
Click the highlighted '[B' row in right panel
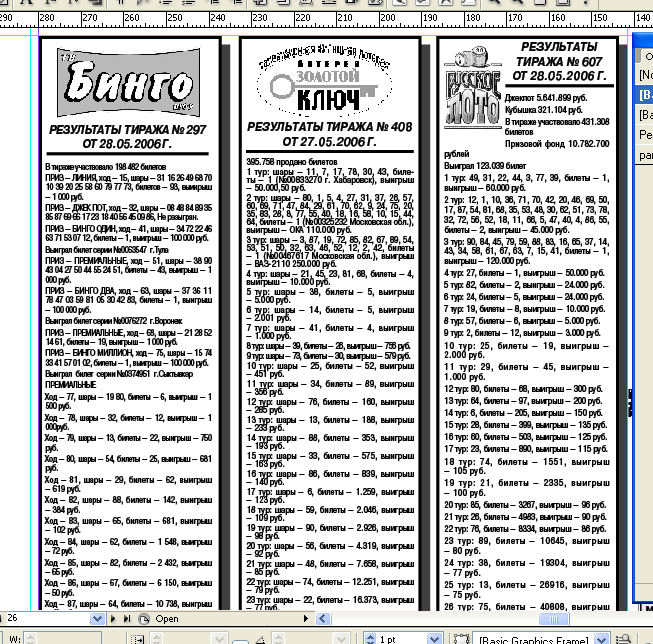tap(644, 95)
